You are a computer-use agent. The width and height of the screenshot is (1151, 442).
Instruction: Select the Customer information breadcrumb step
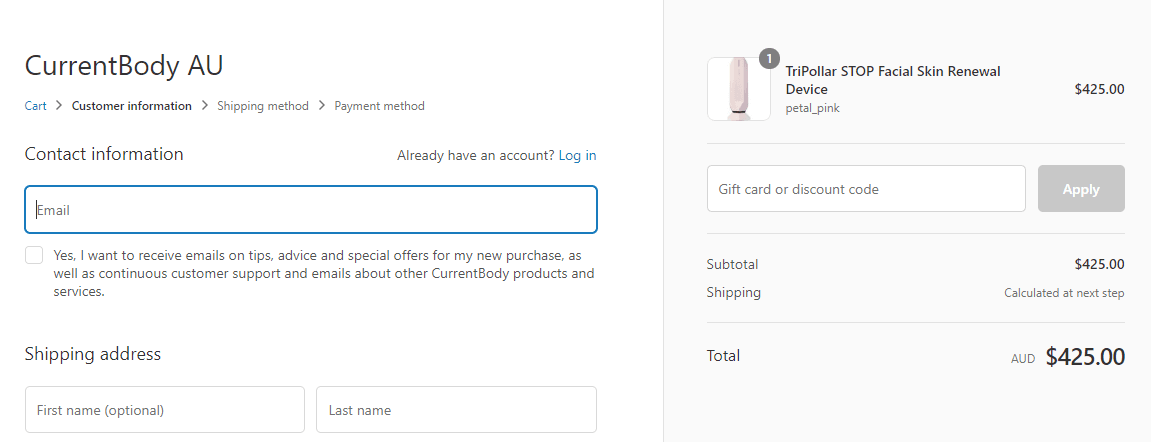[x=132, y=106]
